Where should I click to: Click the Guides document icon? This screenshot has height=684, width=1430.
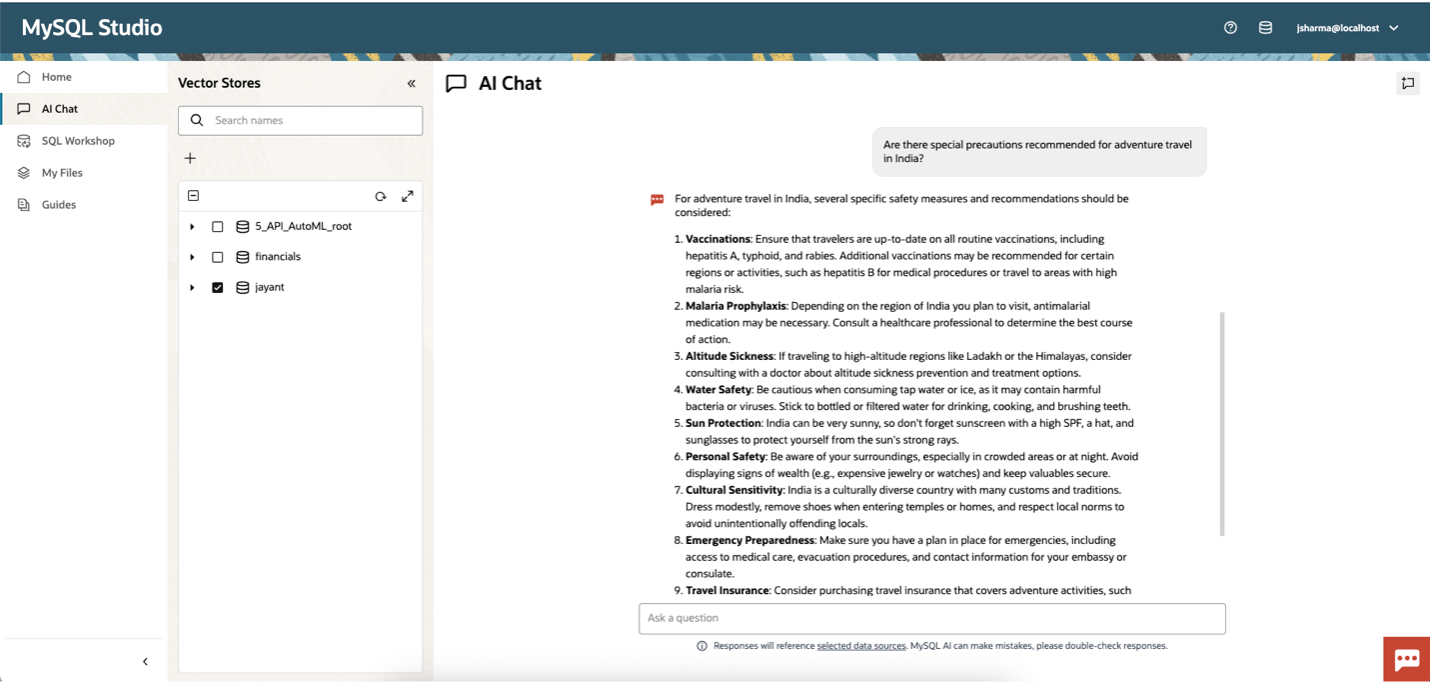point(24,205)
